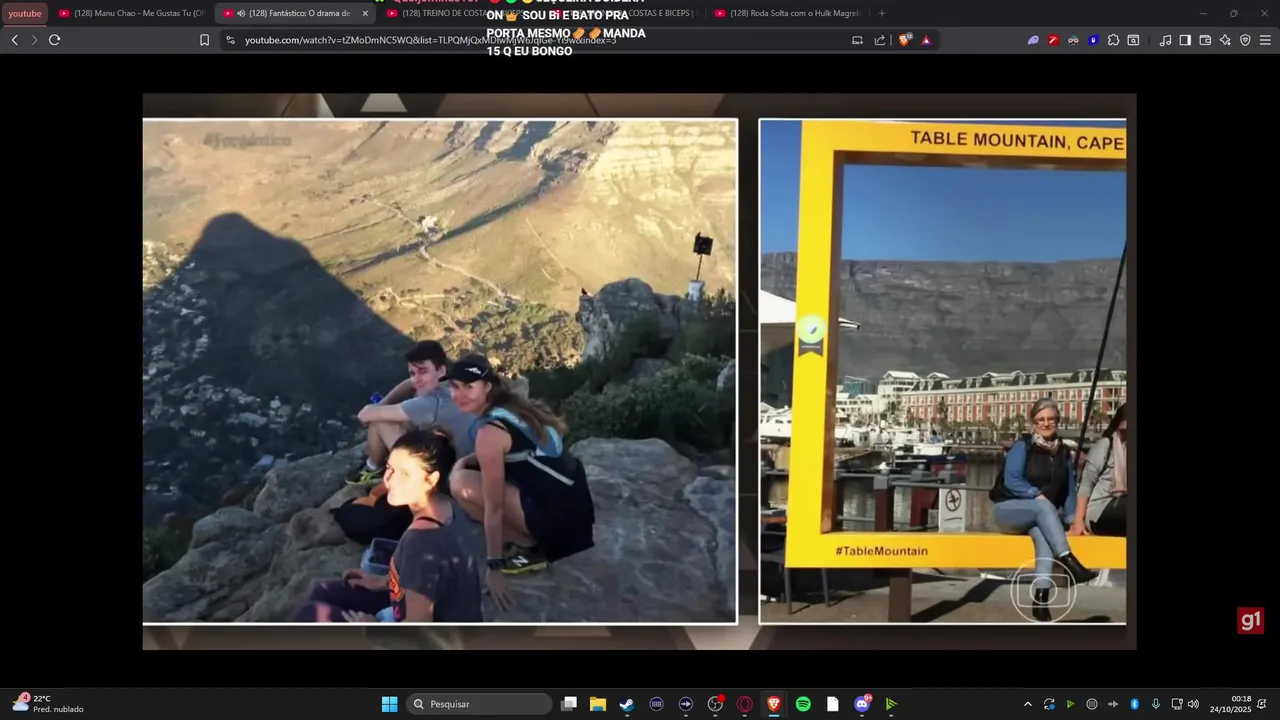Open the blue mouse extension
This screenshot has width=1280, height=720.
click(1093, 40)
